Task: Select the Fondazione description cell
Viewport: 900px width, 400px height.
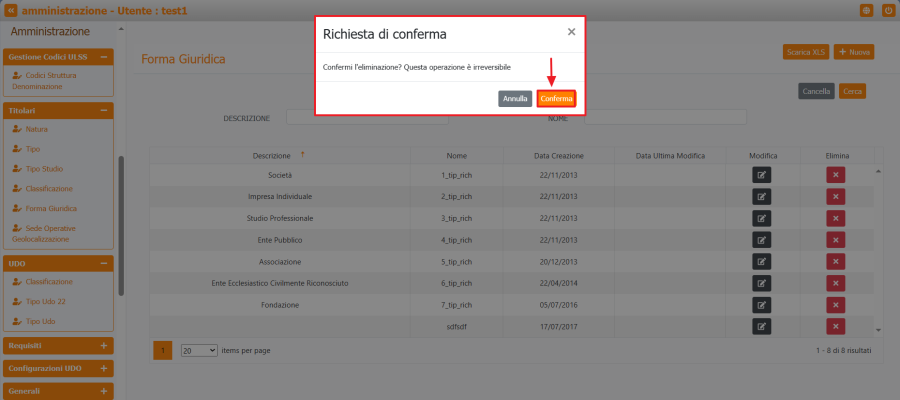Action: [x=280, y=305]
